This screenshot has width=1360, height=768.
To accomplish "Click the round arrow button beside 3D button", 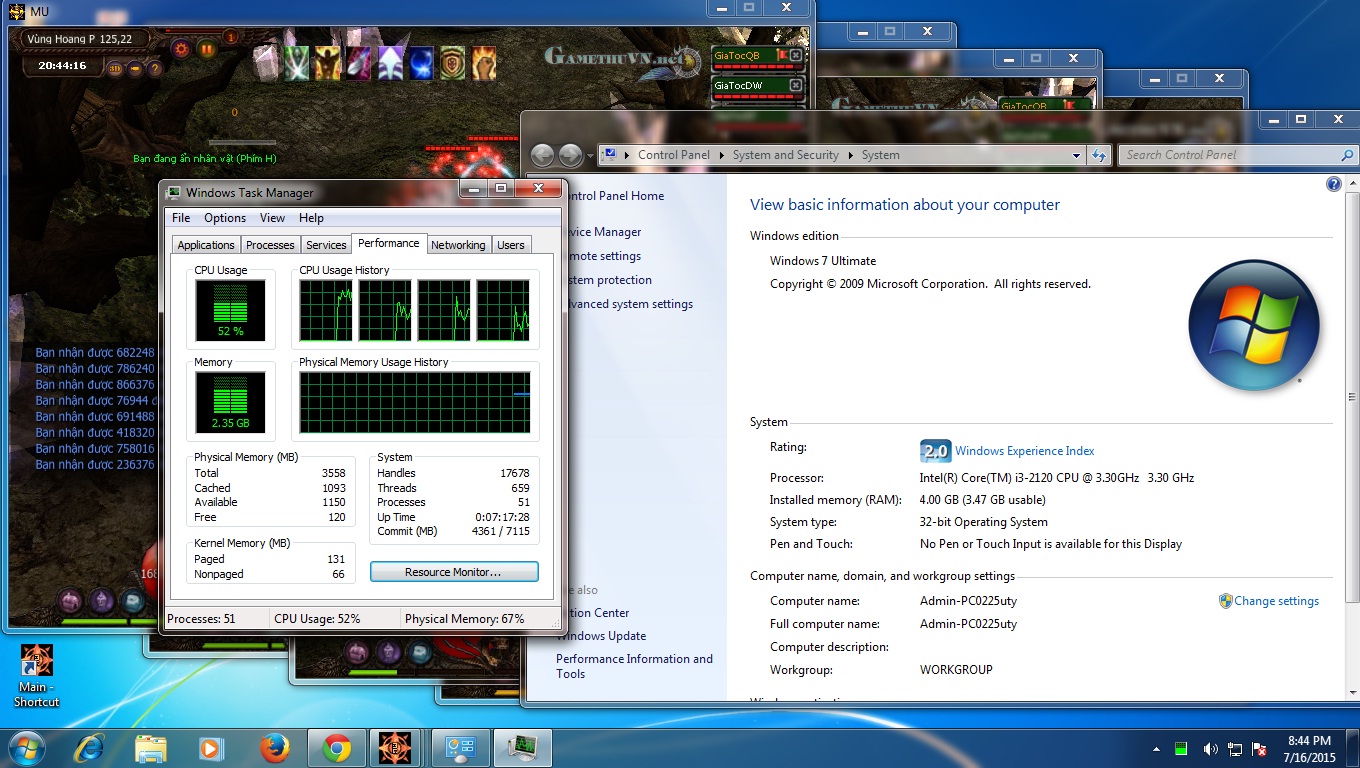I will 135,68.
